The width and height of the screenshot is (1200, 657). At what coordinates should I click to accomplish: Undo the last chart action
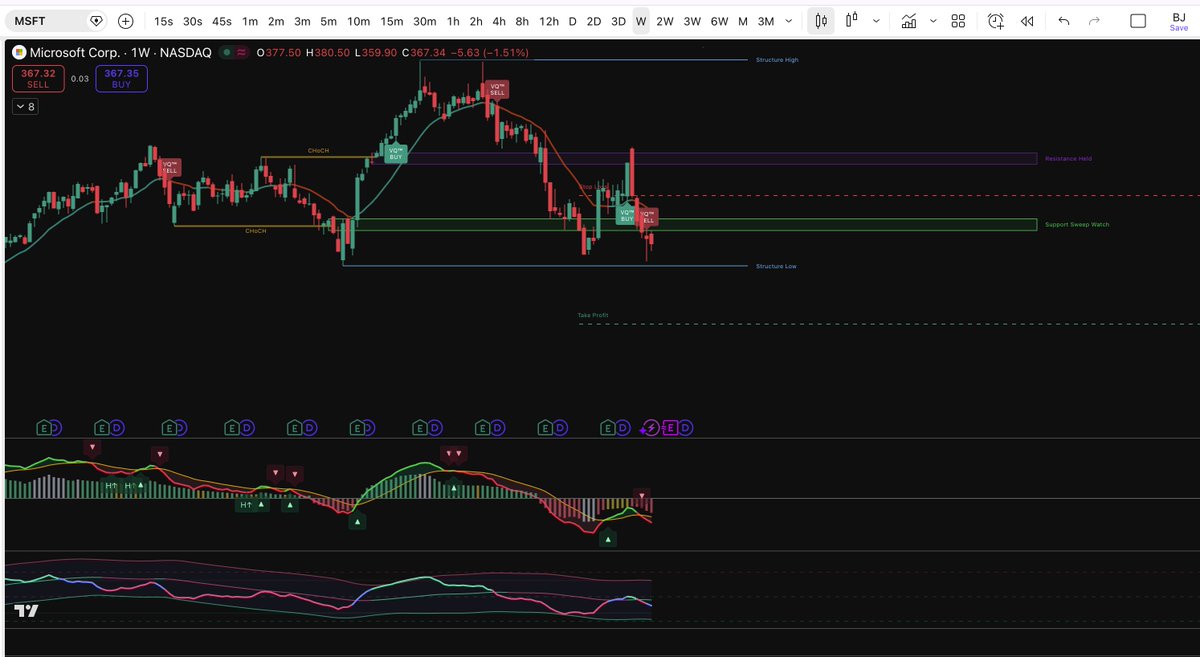(x=1063, y=21)
